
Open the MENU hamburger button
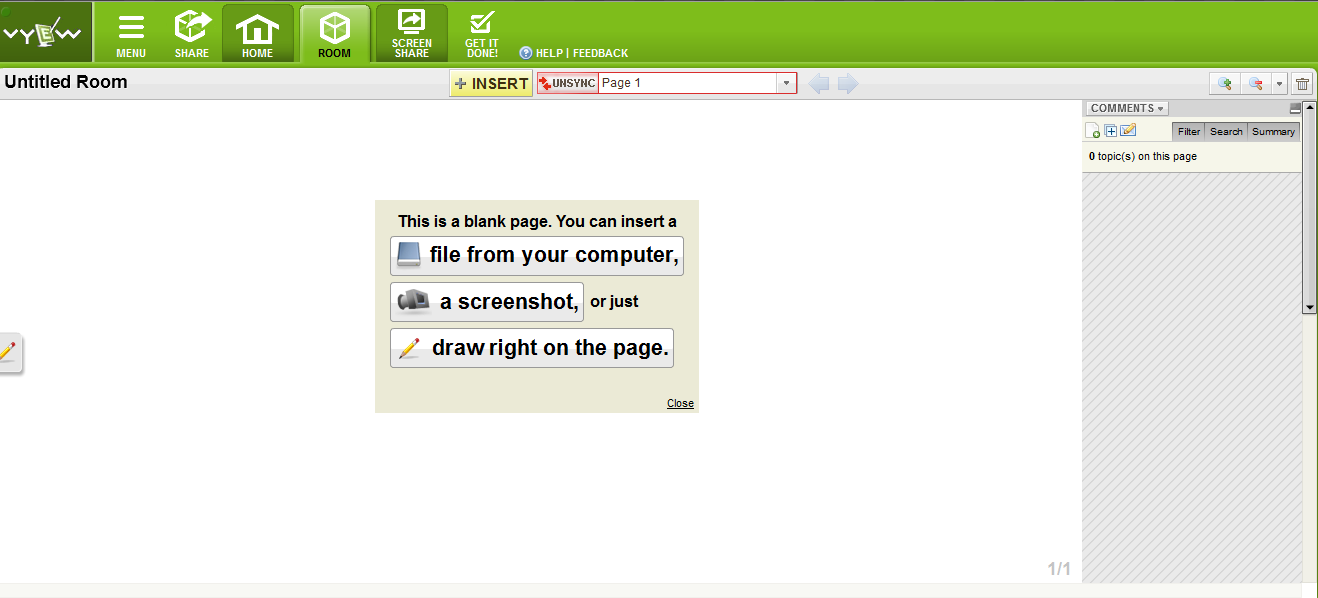(131, 36)
